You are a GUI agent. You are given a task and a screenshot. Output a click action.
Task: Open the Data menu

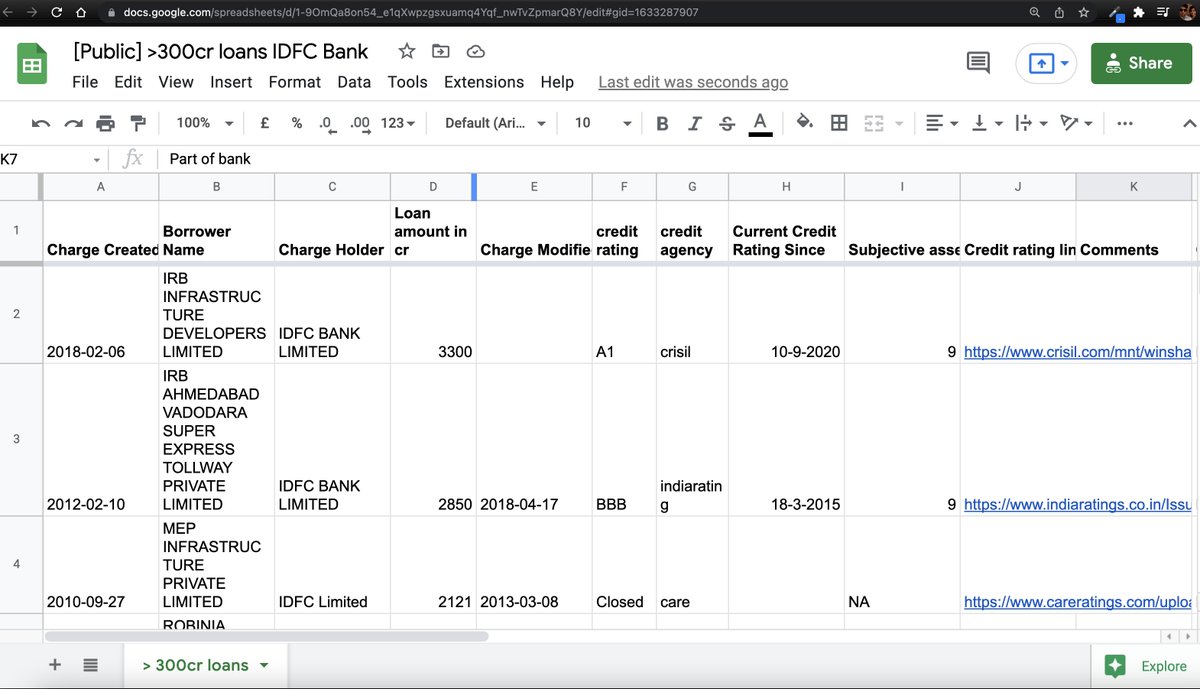pyautogui.click(x=354, y=82)
